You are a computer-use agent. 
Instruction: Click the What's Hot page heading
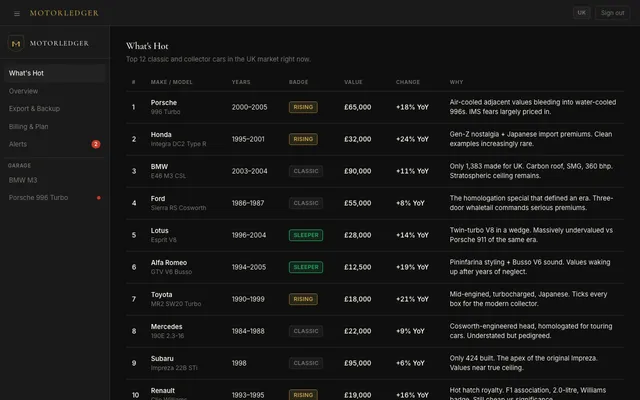[147, 46]
